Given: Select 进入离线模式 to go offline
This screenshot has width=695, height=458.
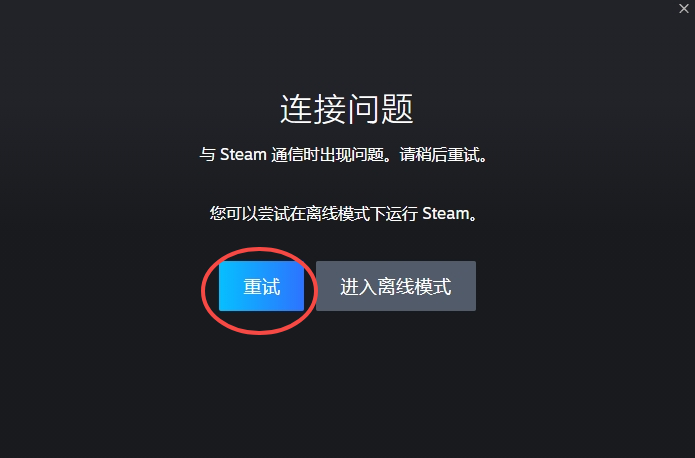Looking at the screenshot, I should coord(396,286).
